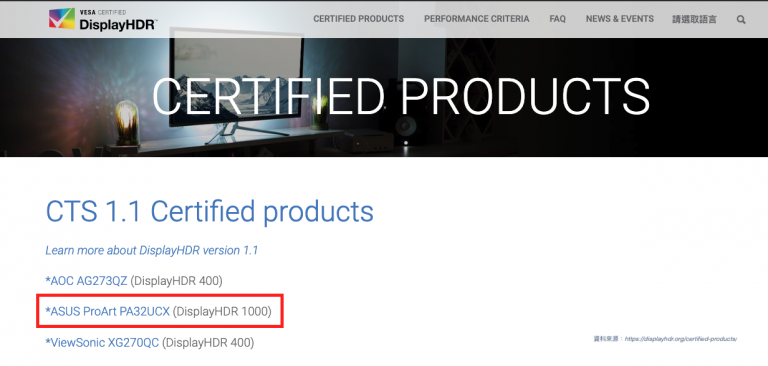Go to Performance Criteria page
Screen dimensions: 768x366
[477, 19]
